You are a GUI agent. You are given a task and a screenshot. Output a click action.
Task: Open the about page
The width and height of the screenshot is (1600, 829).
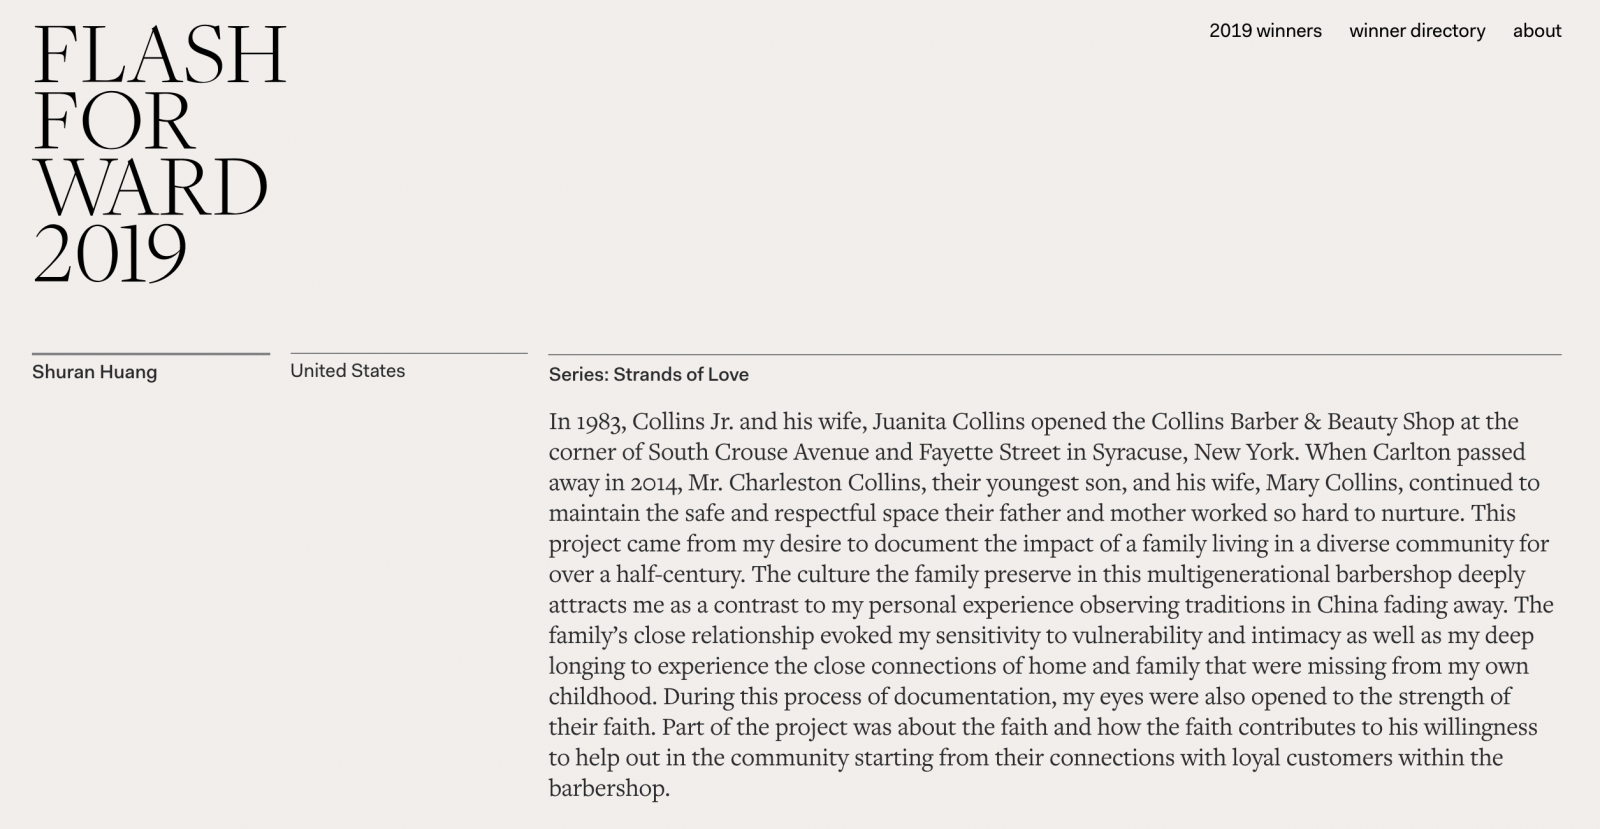(1537, 31)
